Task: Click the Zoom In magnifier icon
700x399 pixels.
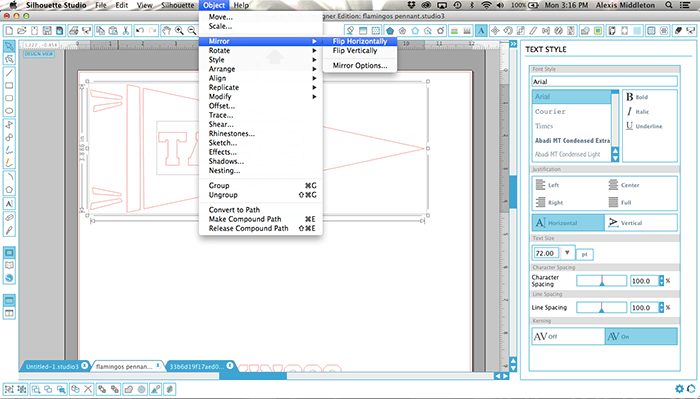Action: 179,31
